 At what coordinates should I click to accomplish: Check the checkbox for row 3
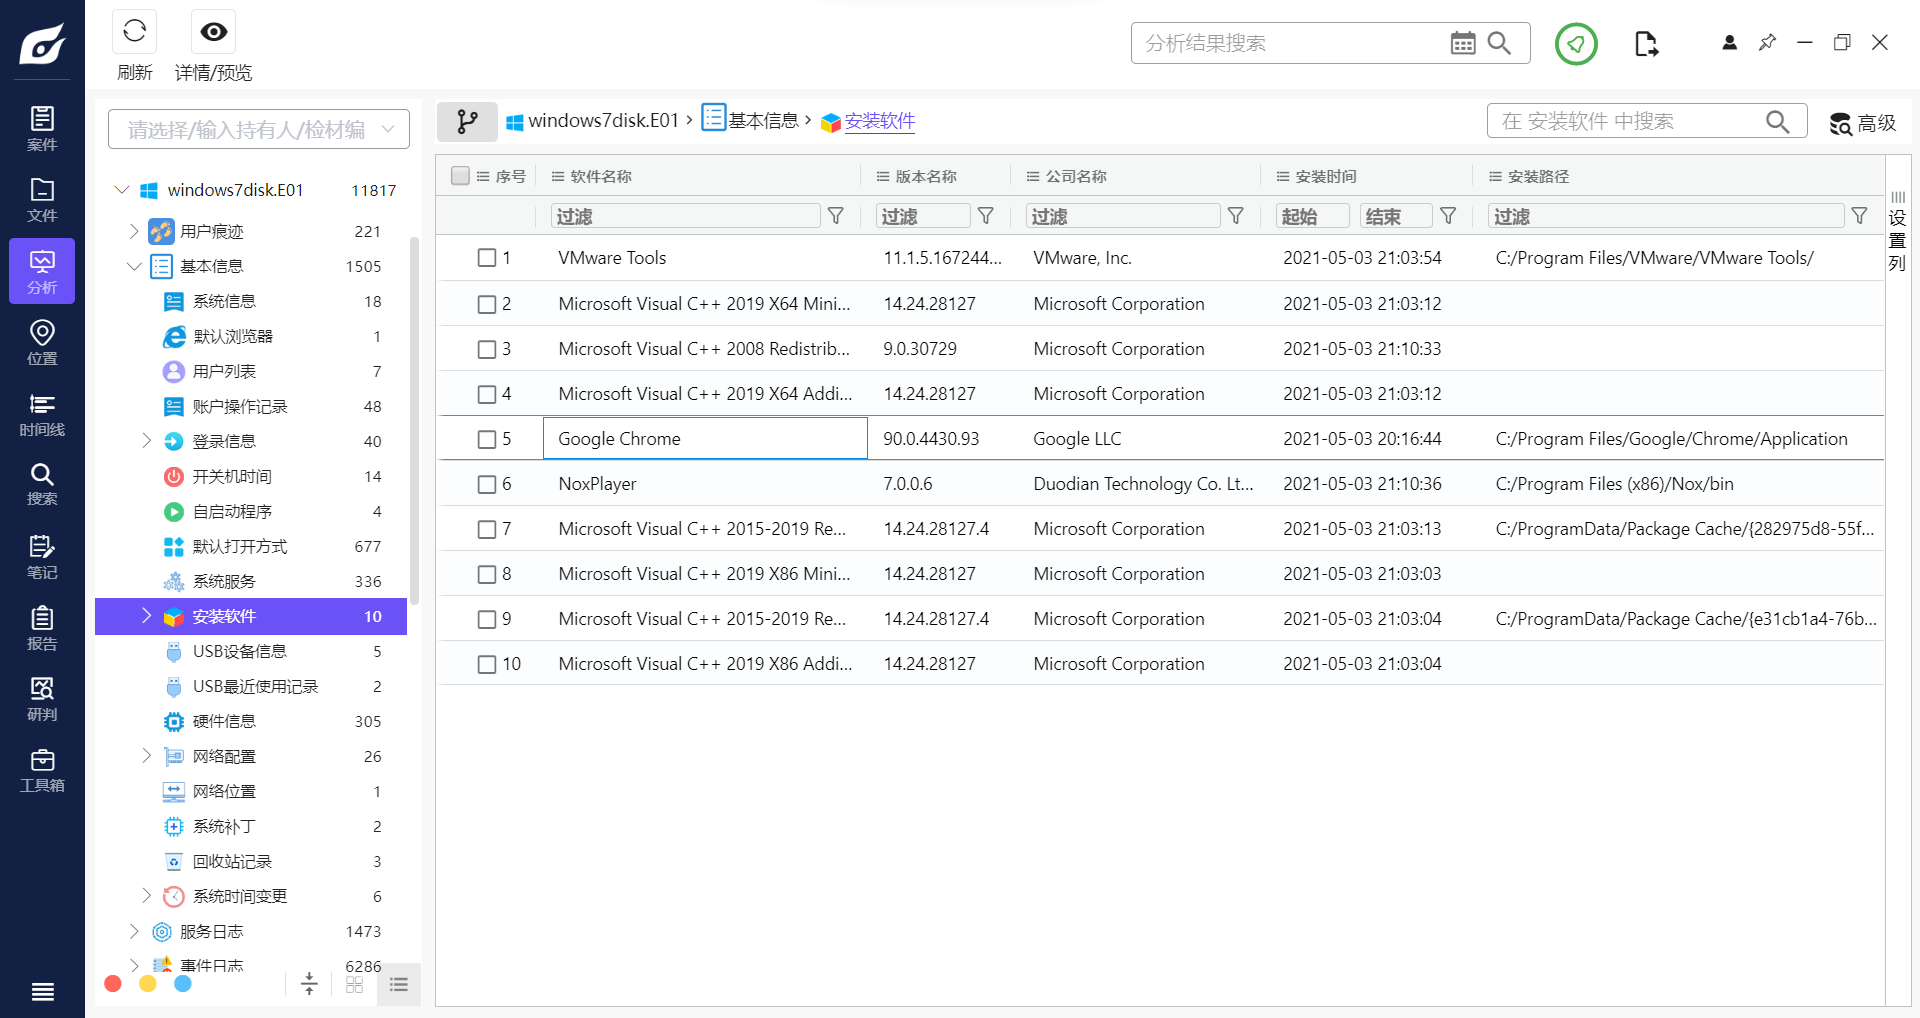click(x=487, y=349)
